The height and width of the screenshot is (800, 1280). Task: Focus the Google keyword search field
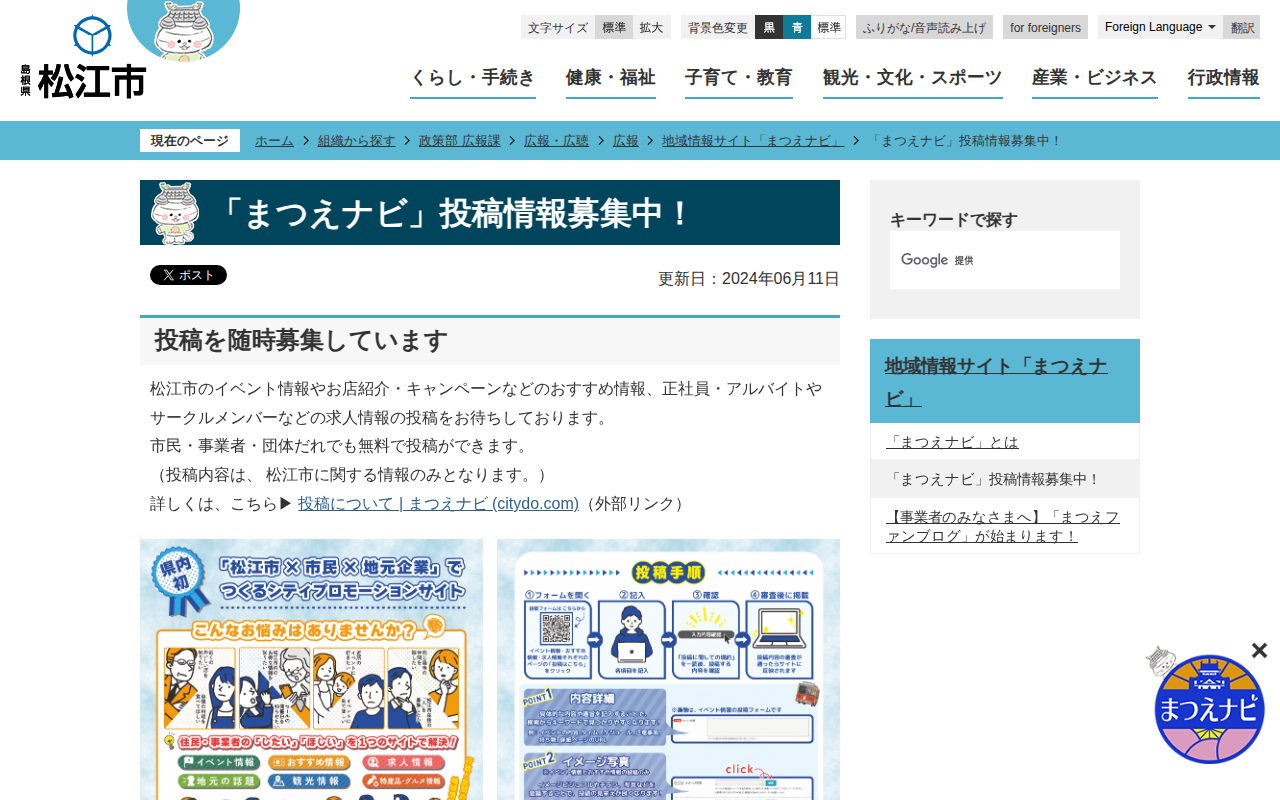pyautogui.click(x=1005, y=260)
